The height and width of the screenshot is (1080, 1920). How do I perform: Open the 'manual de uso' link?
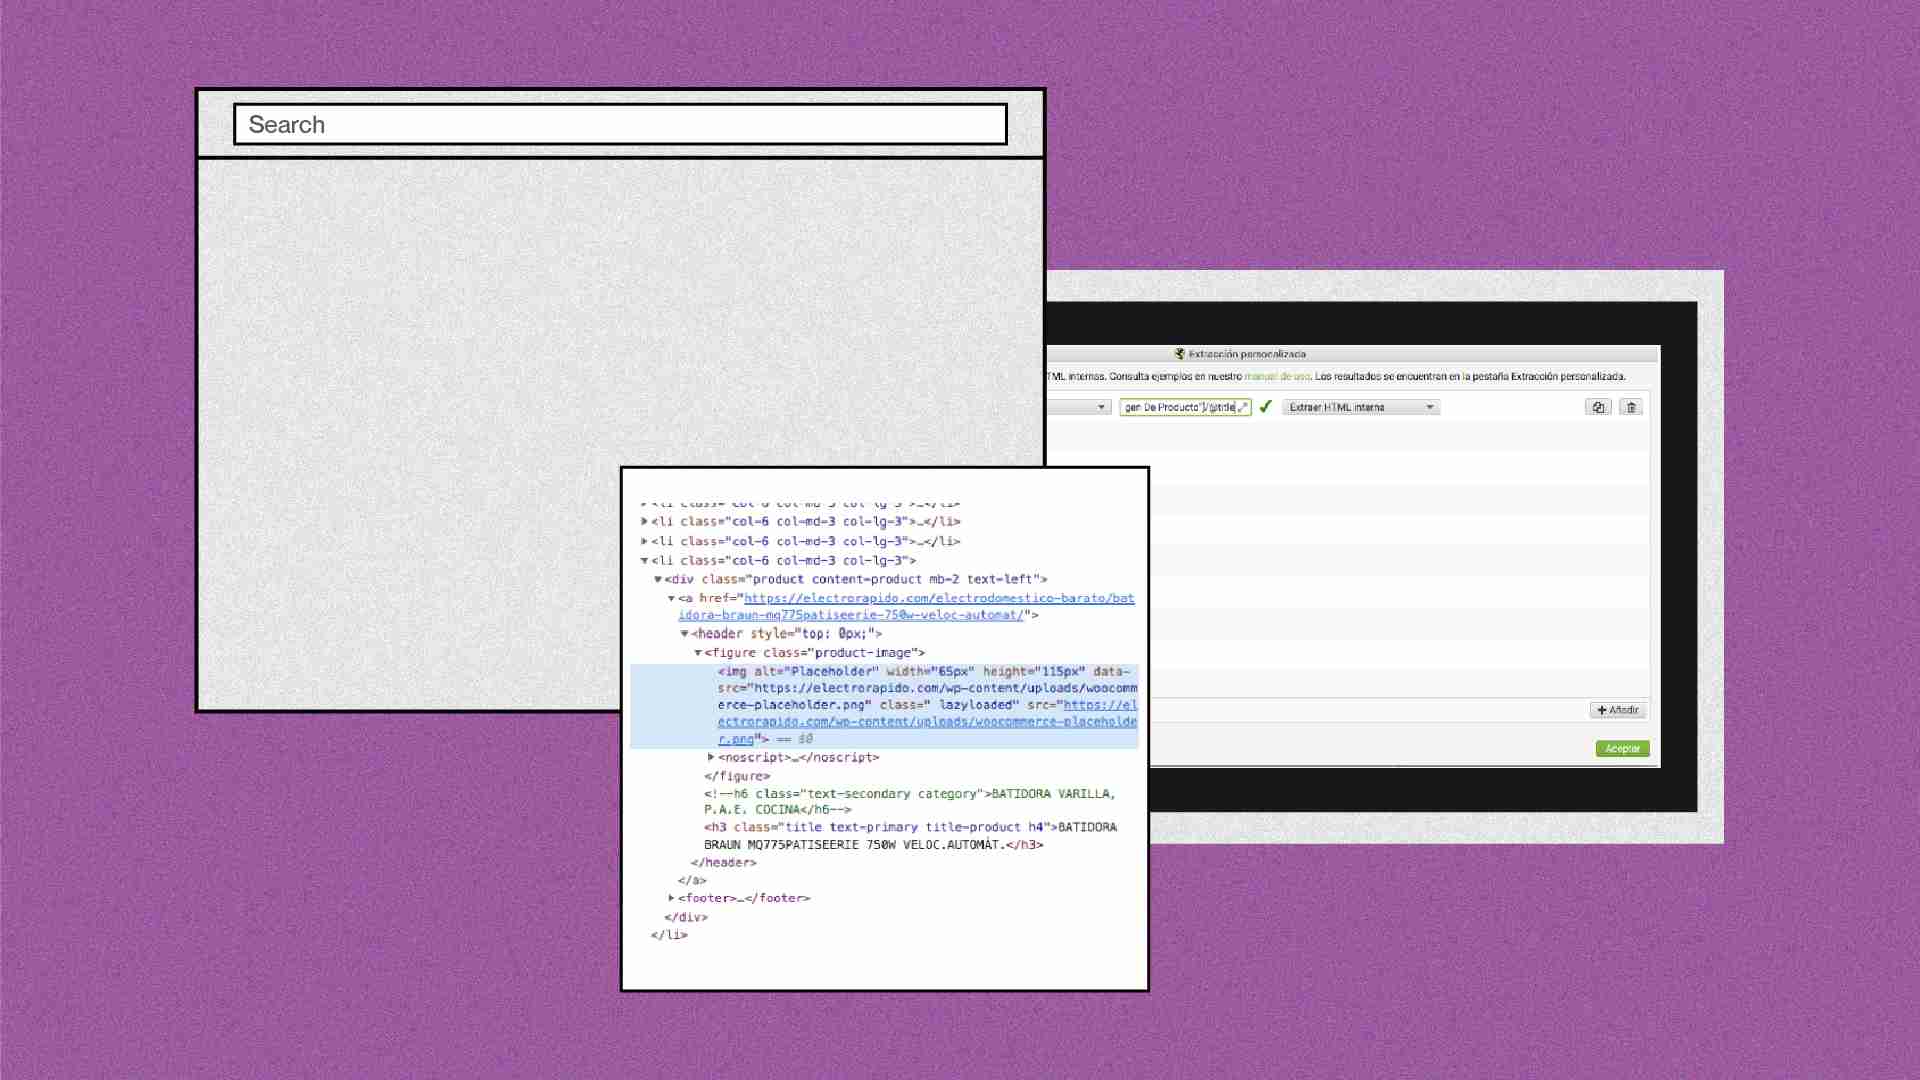(x=1277, y=377)
